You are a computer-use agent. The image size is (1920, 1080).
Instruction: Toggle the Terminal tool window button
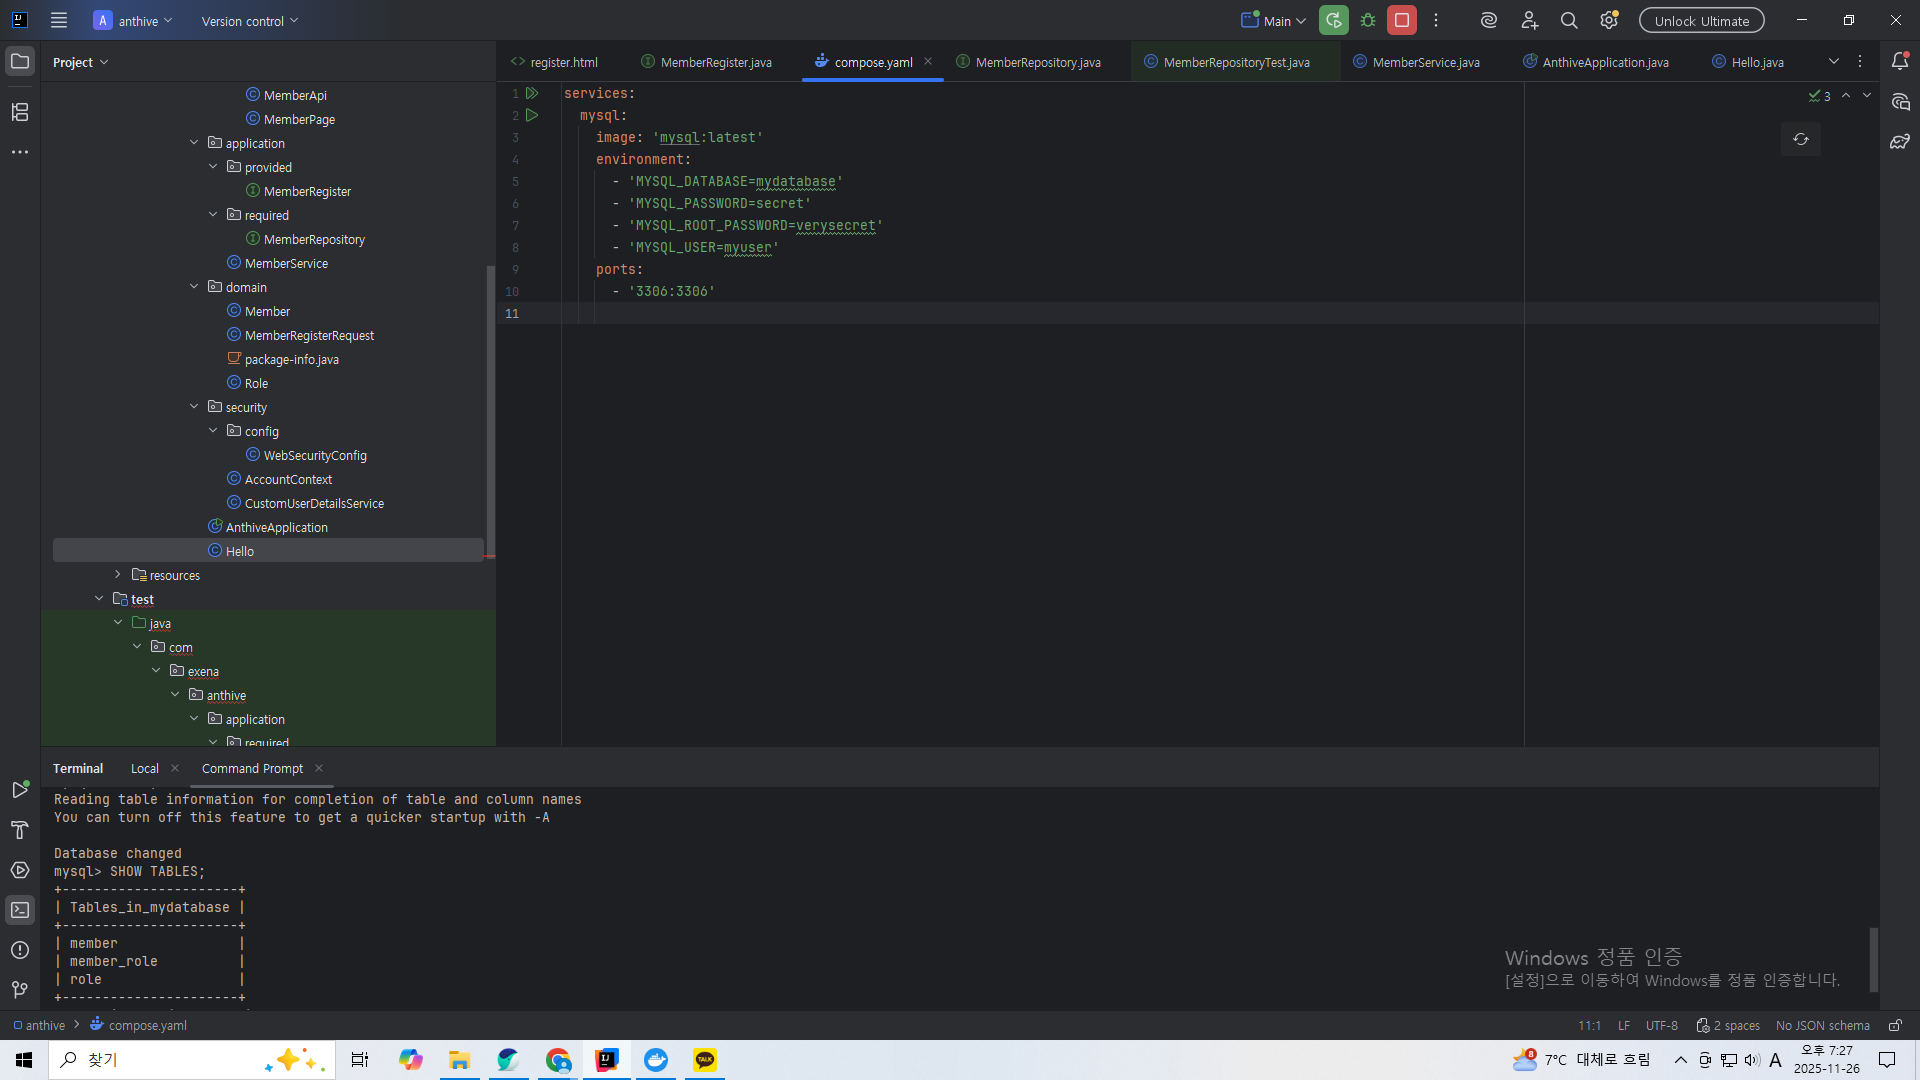point(20,910)
